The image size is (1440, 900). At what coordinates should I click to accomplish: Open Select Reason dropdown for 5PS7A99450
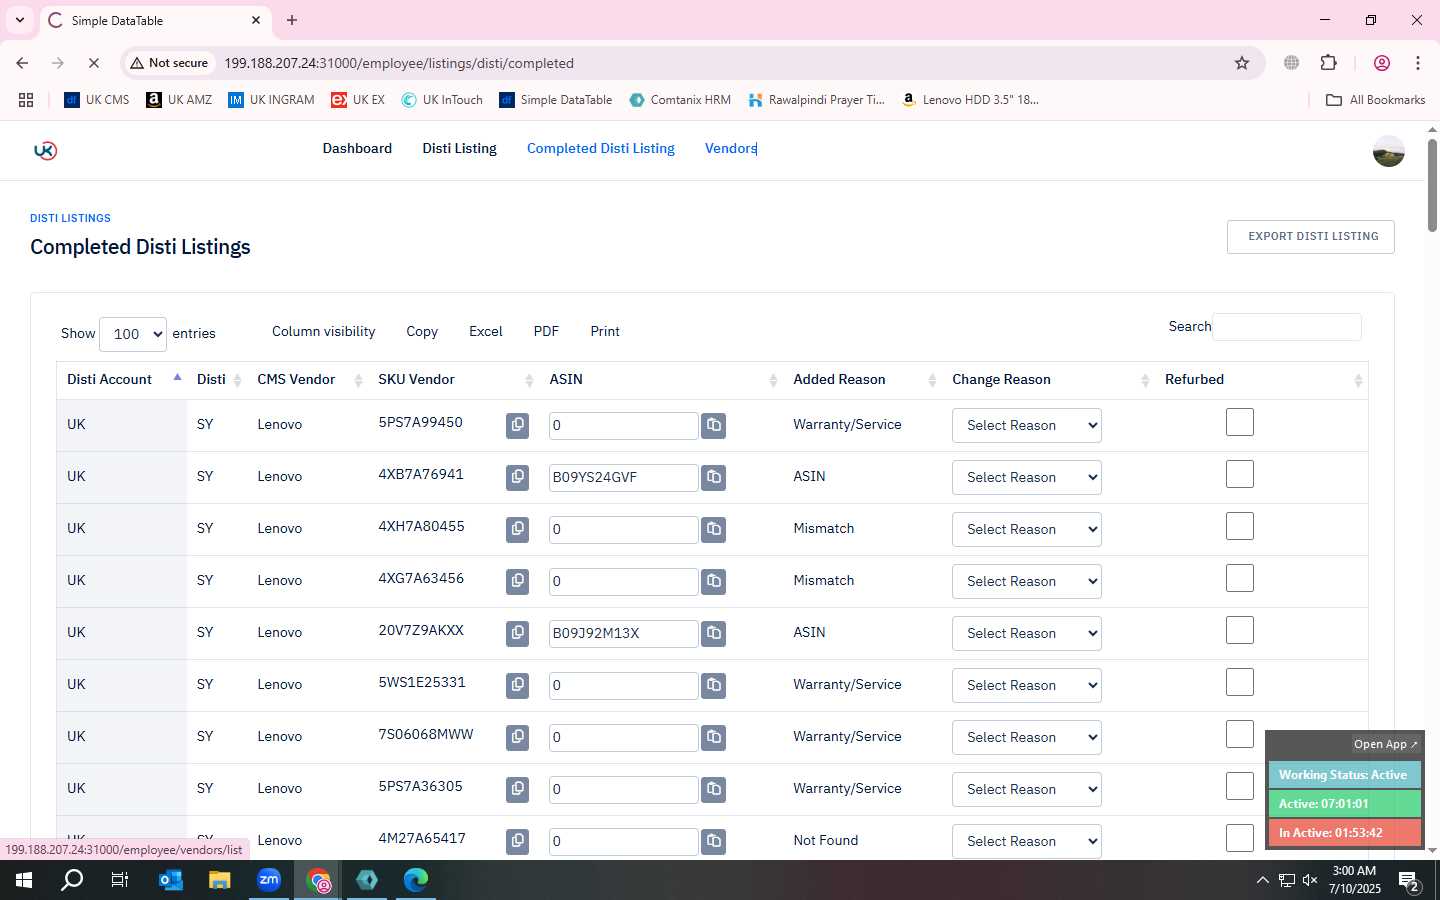[x=1026, y=425]
